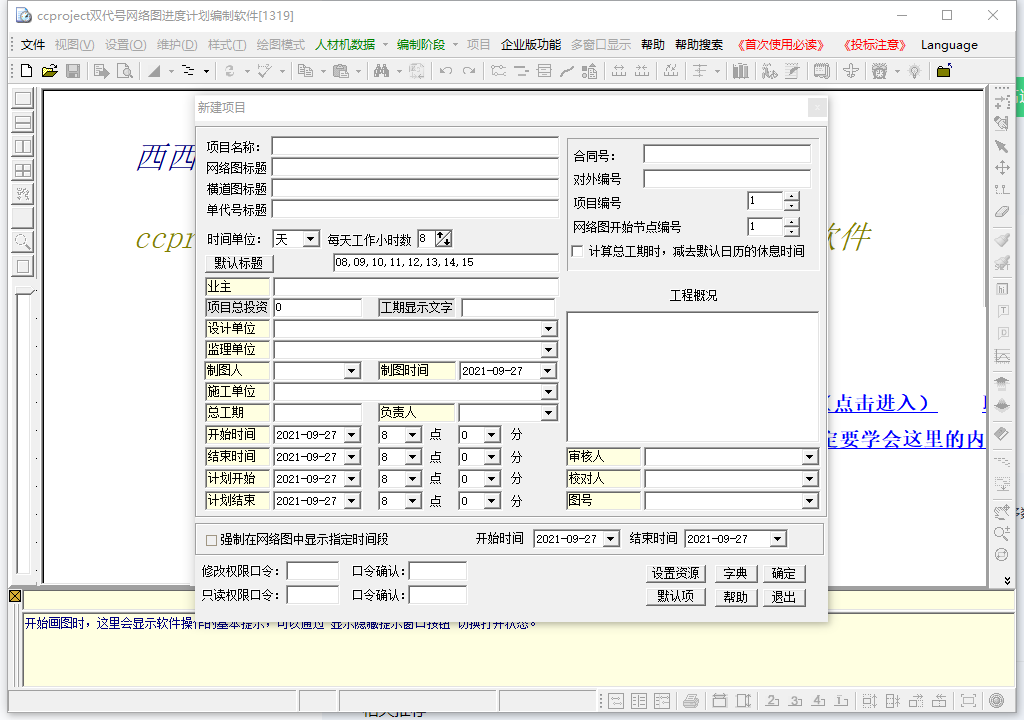Click the 默认标题 button
Viewport: 1024px width, 720px height.
[239, 263]
